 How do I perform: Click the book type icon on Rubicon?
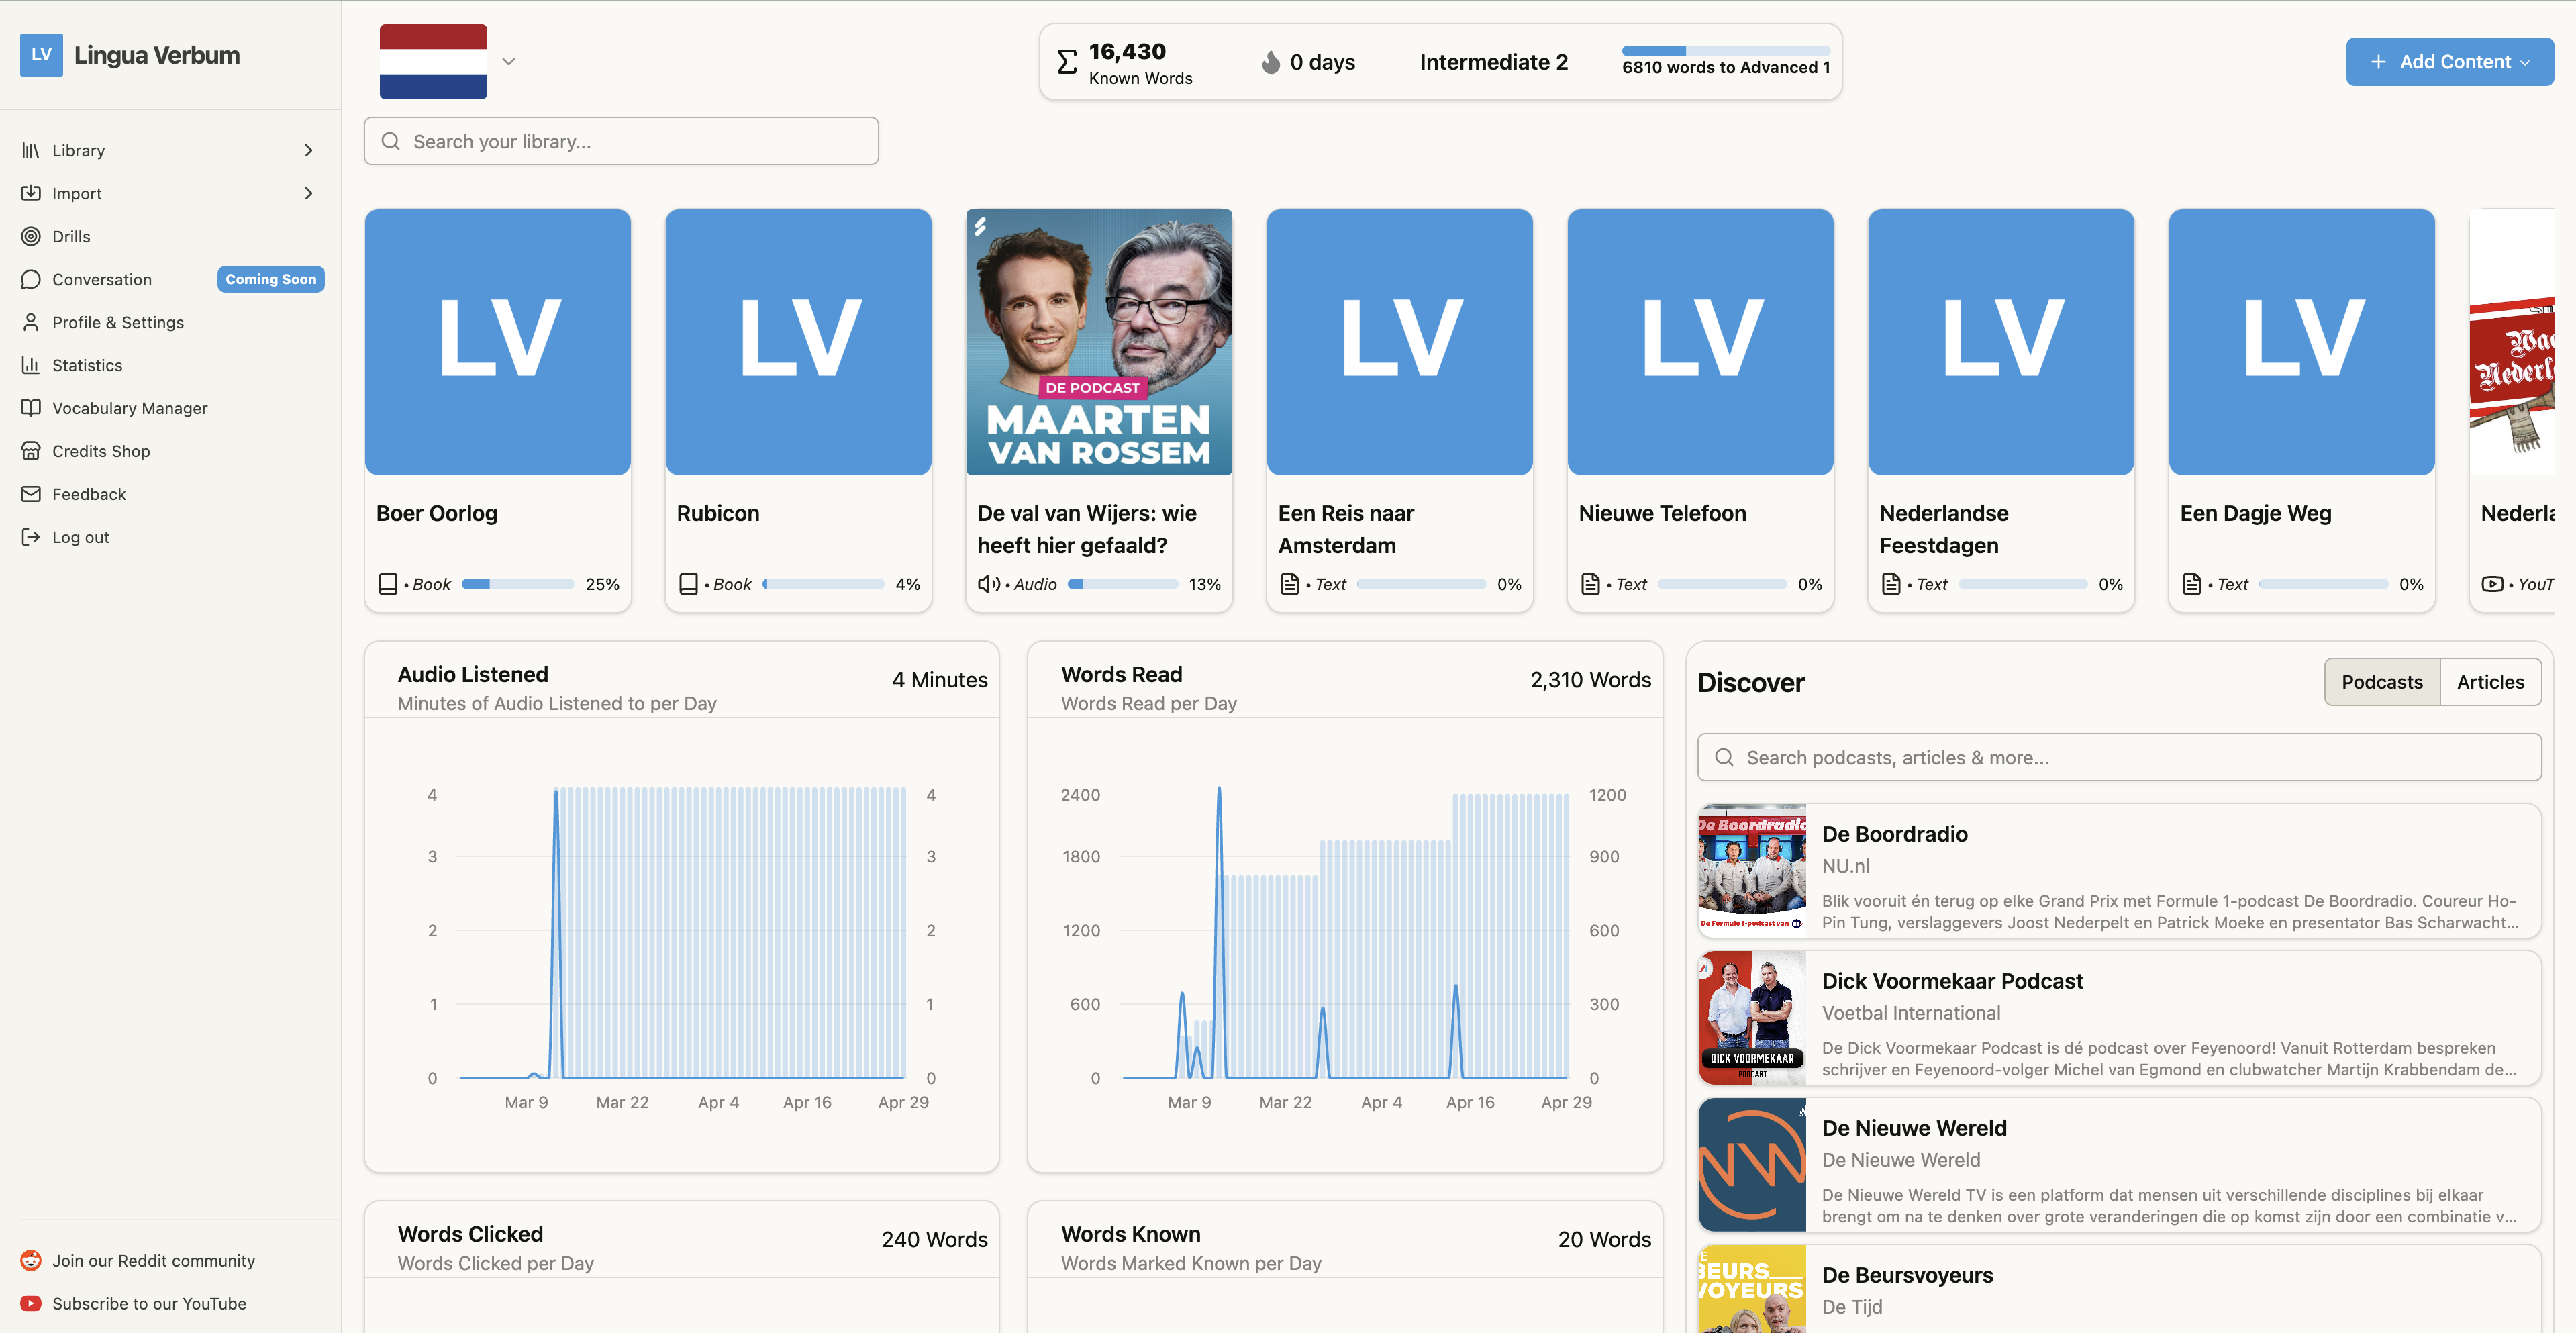(688, 584)
